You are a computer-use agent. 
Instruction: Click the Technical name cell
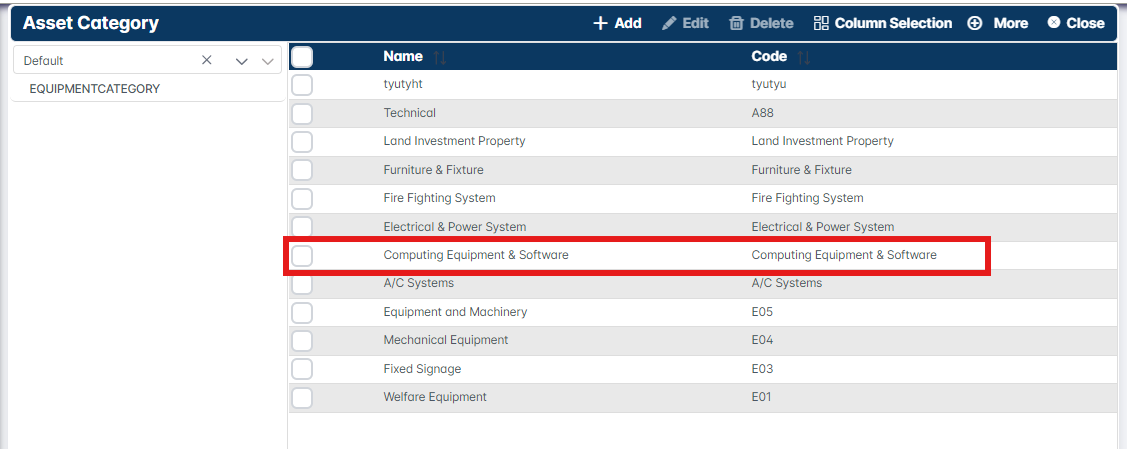click(410, 113)
